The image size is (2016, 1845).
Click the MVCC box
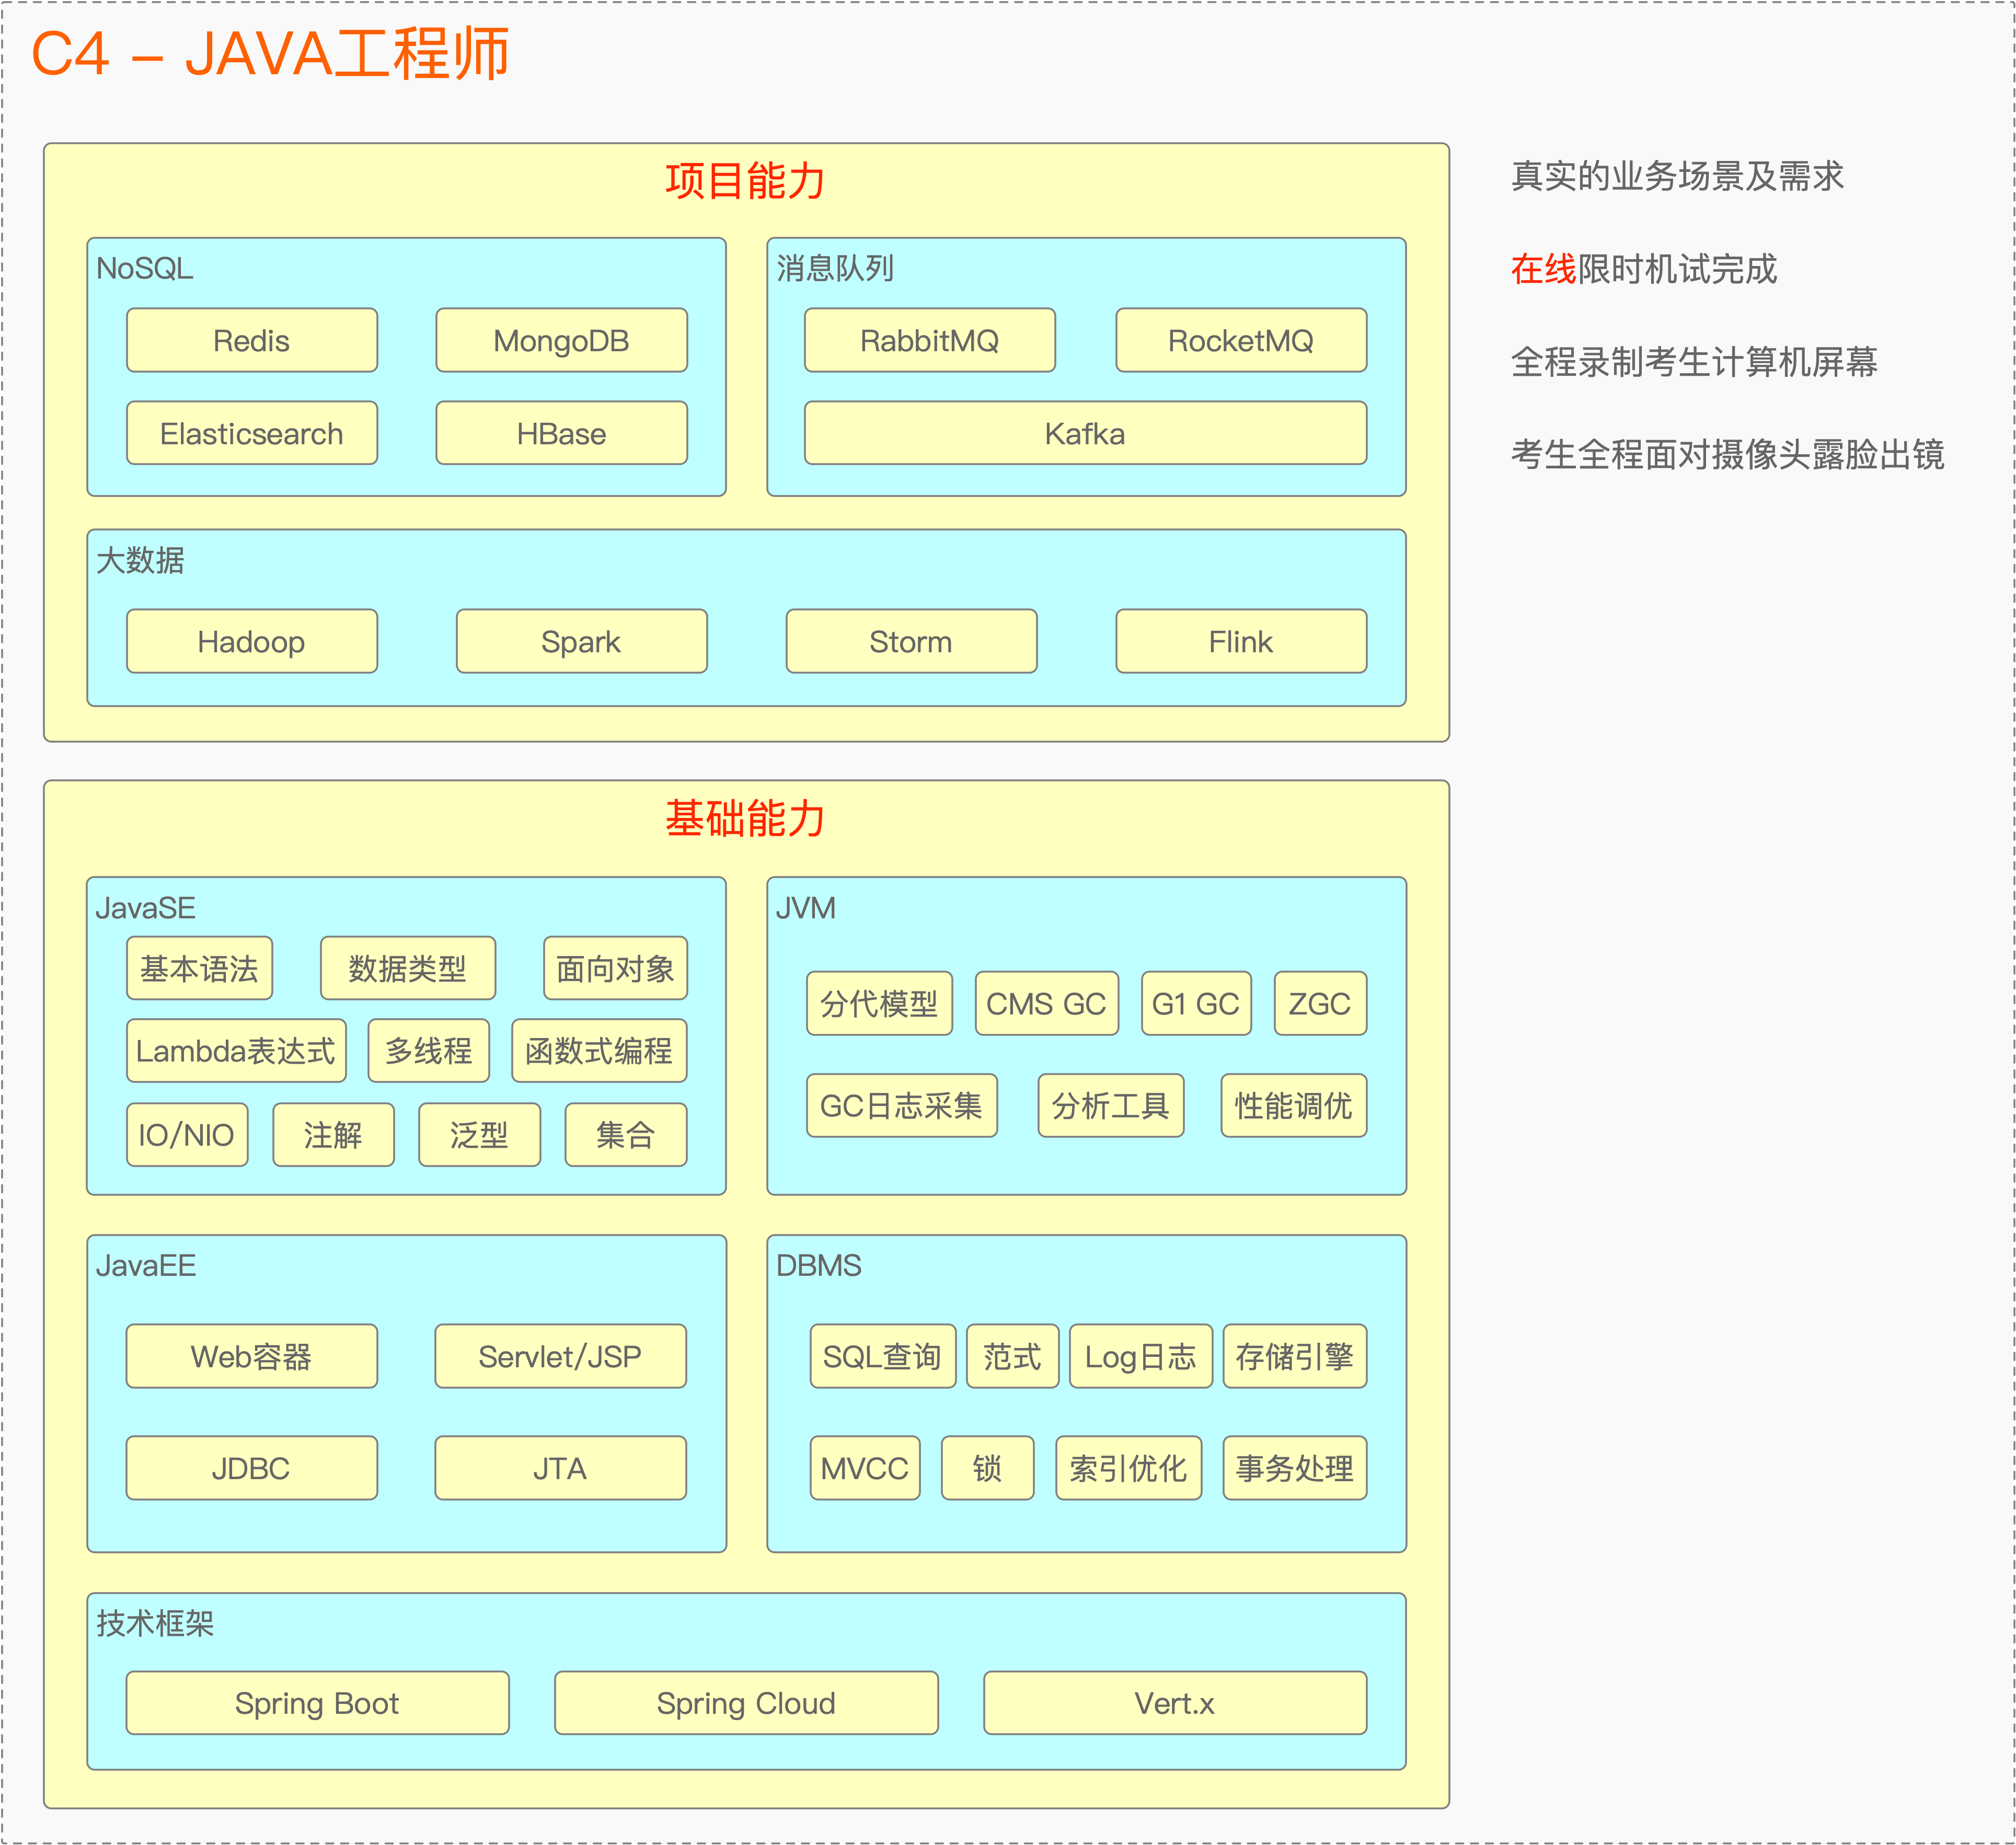coord(865,1468)
